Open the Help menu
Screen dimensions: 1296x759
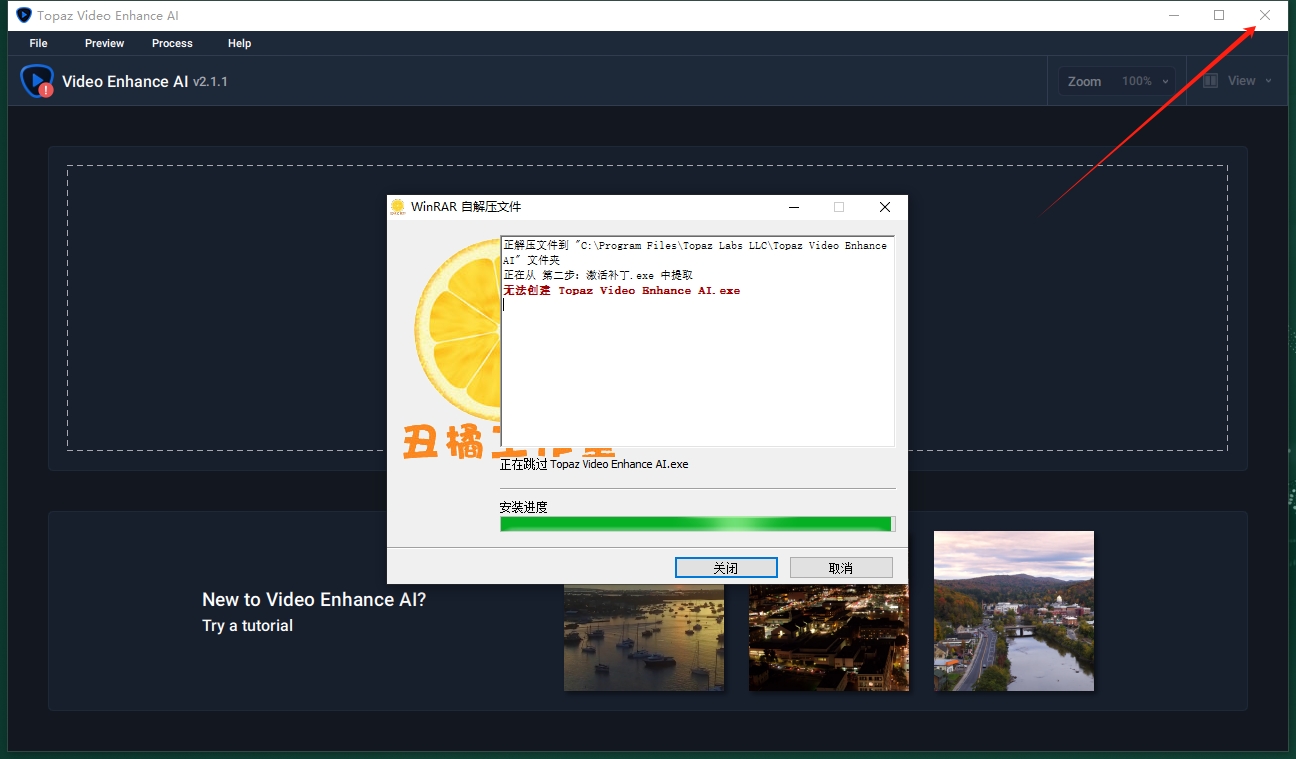coord(239,43)
